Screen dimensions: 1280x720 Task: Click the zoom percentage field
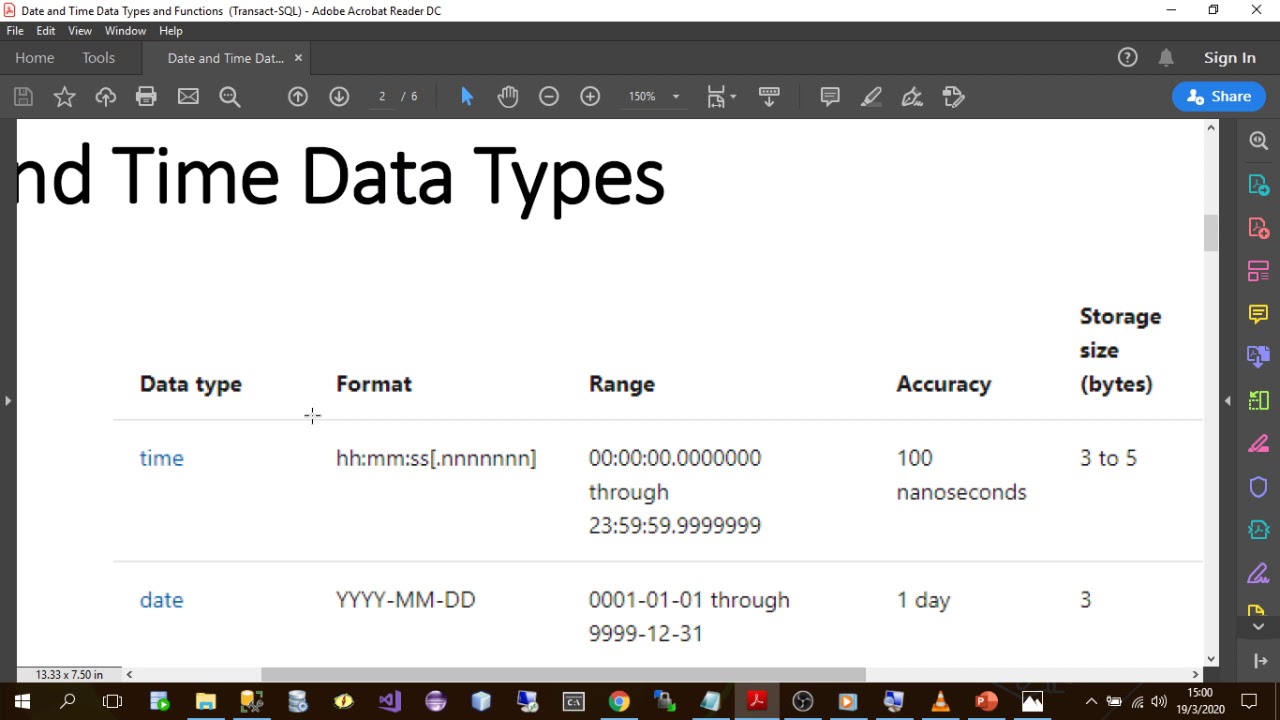(642, 97)
